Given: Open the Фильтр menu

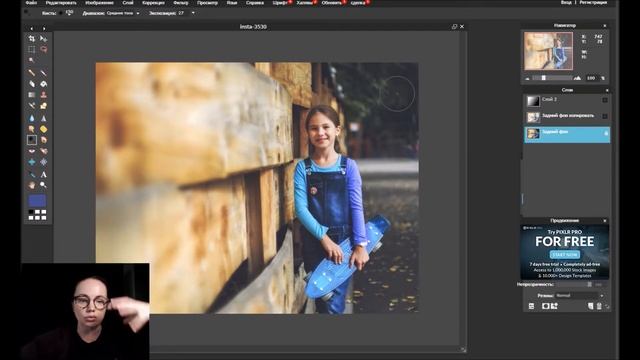Looking at the screenshot, I should [x=181, y=2].
